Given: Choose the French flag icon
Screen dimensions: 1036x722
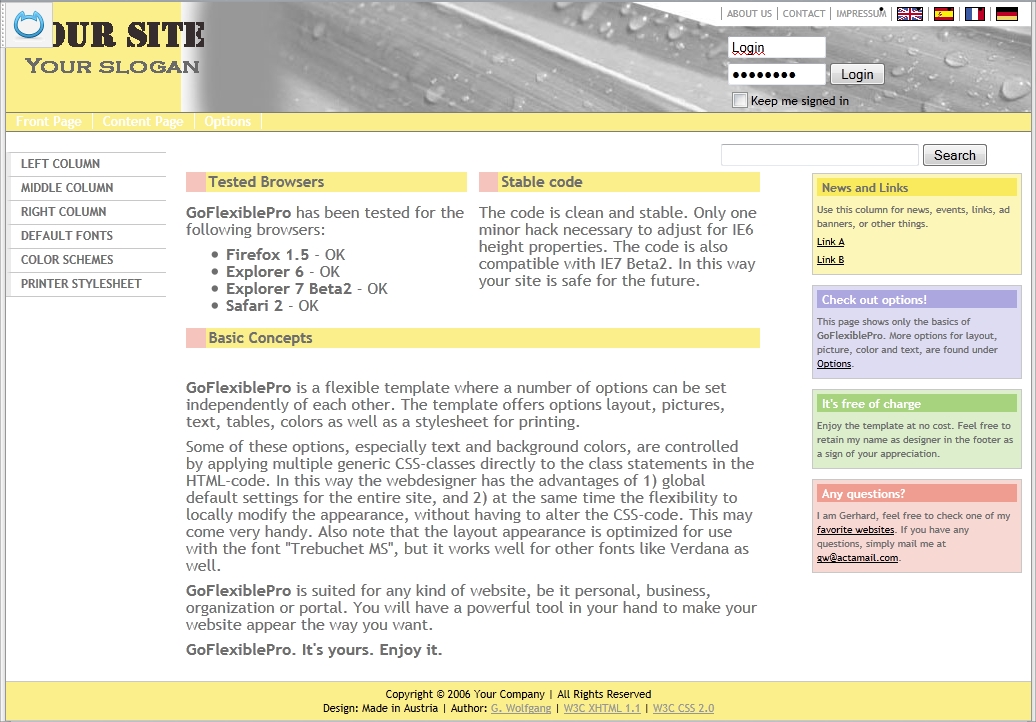Looking at the screenshot, I should pyautogui.click(x=975, y=14).
